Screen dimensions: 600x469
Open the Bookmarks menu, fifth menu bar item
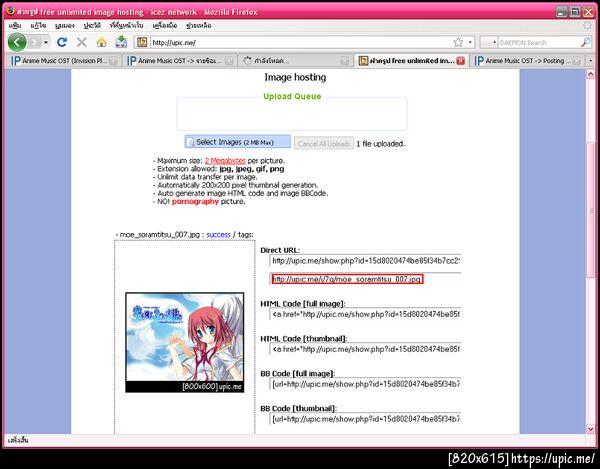126,25
